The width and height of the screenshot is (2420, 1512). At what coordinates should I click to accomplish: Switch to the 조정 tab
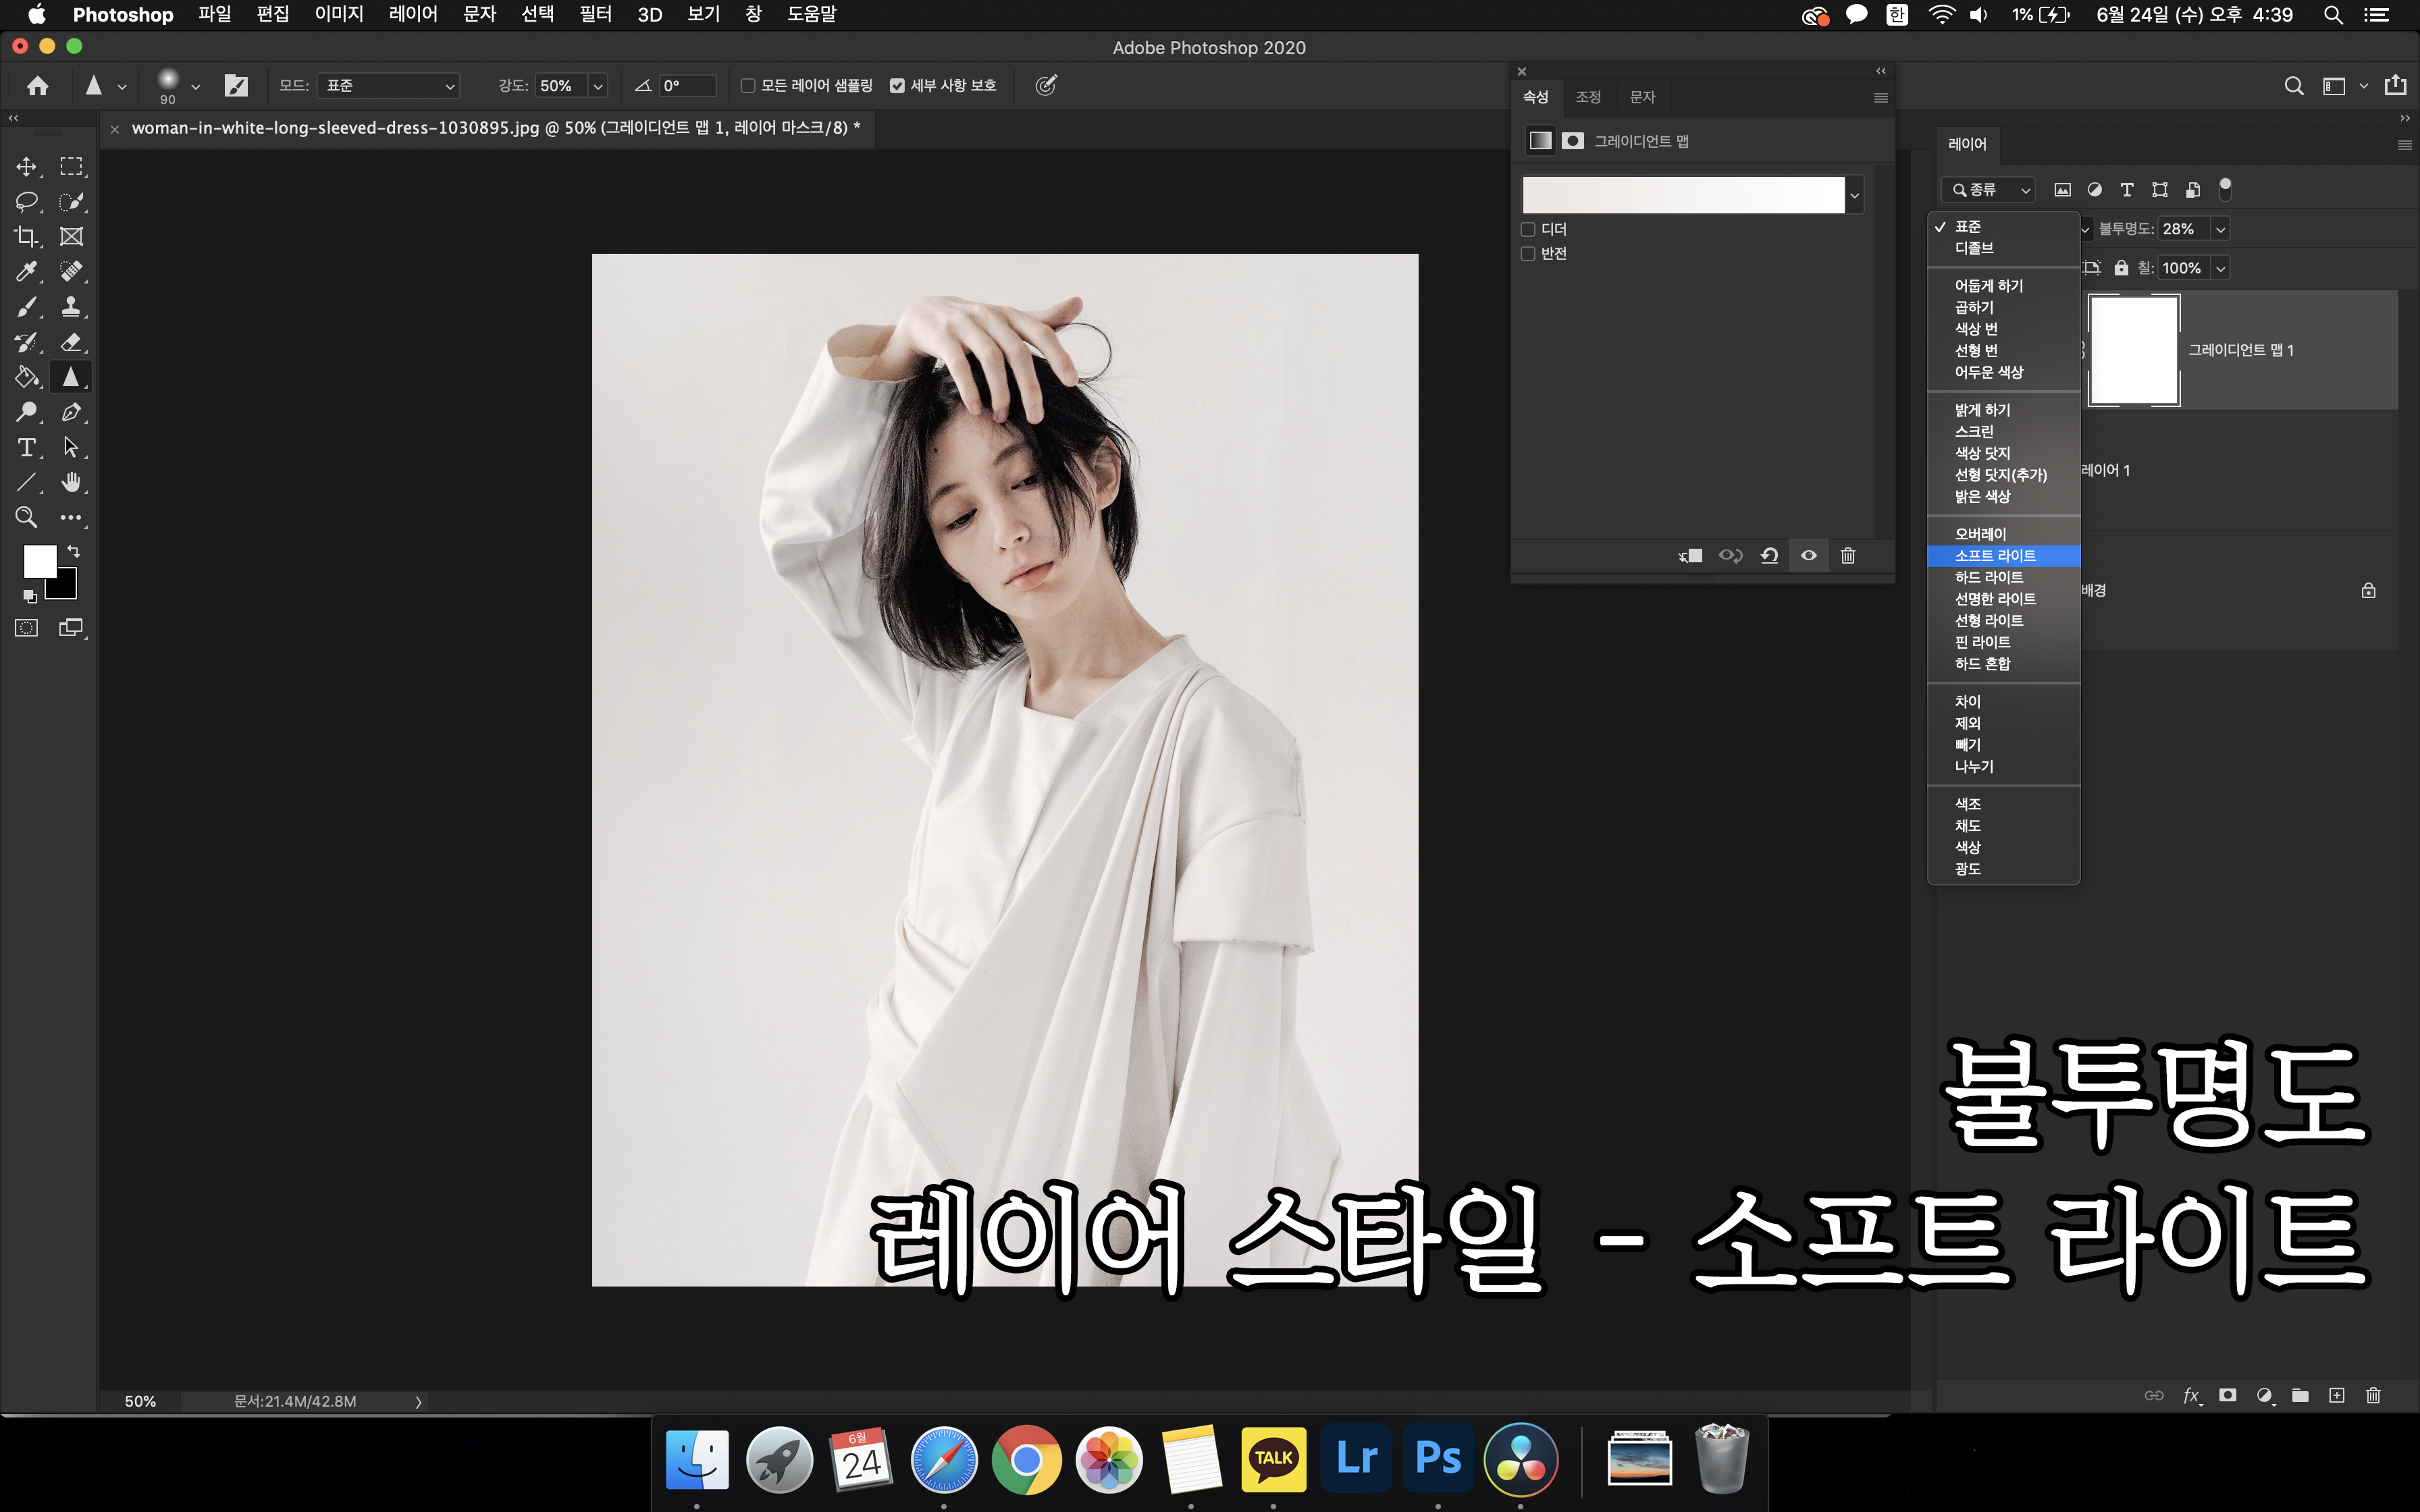pos(1588,97)
